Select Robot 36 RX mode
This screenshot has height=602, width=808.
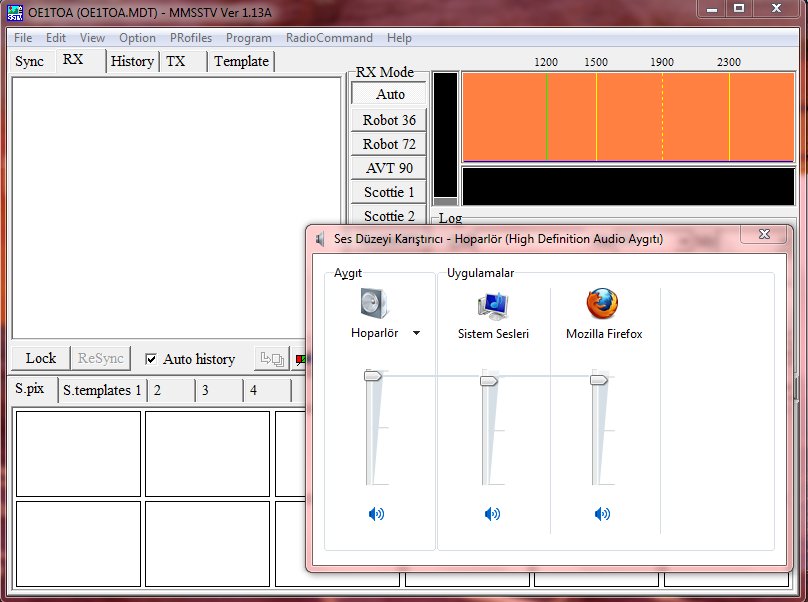pyautogui.click(x=390, y=119)
